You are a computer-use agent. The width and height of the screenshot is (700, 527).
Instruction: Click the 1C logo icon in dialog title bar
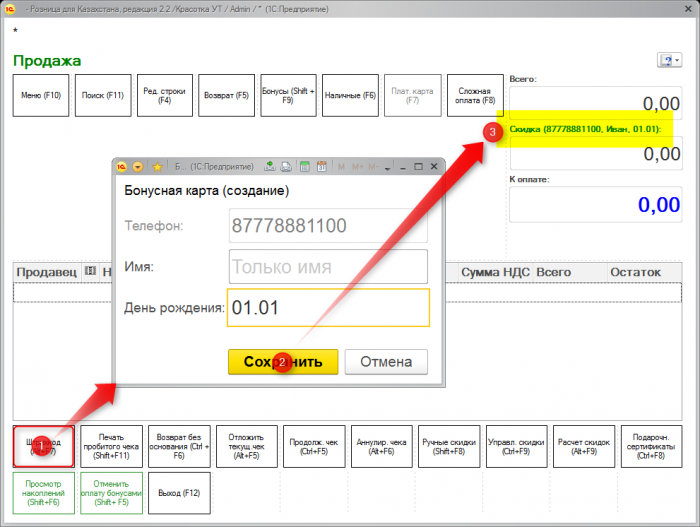(123, 166)
